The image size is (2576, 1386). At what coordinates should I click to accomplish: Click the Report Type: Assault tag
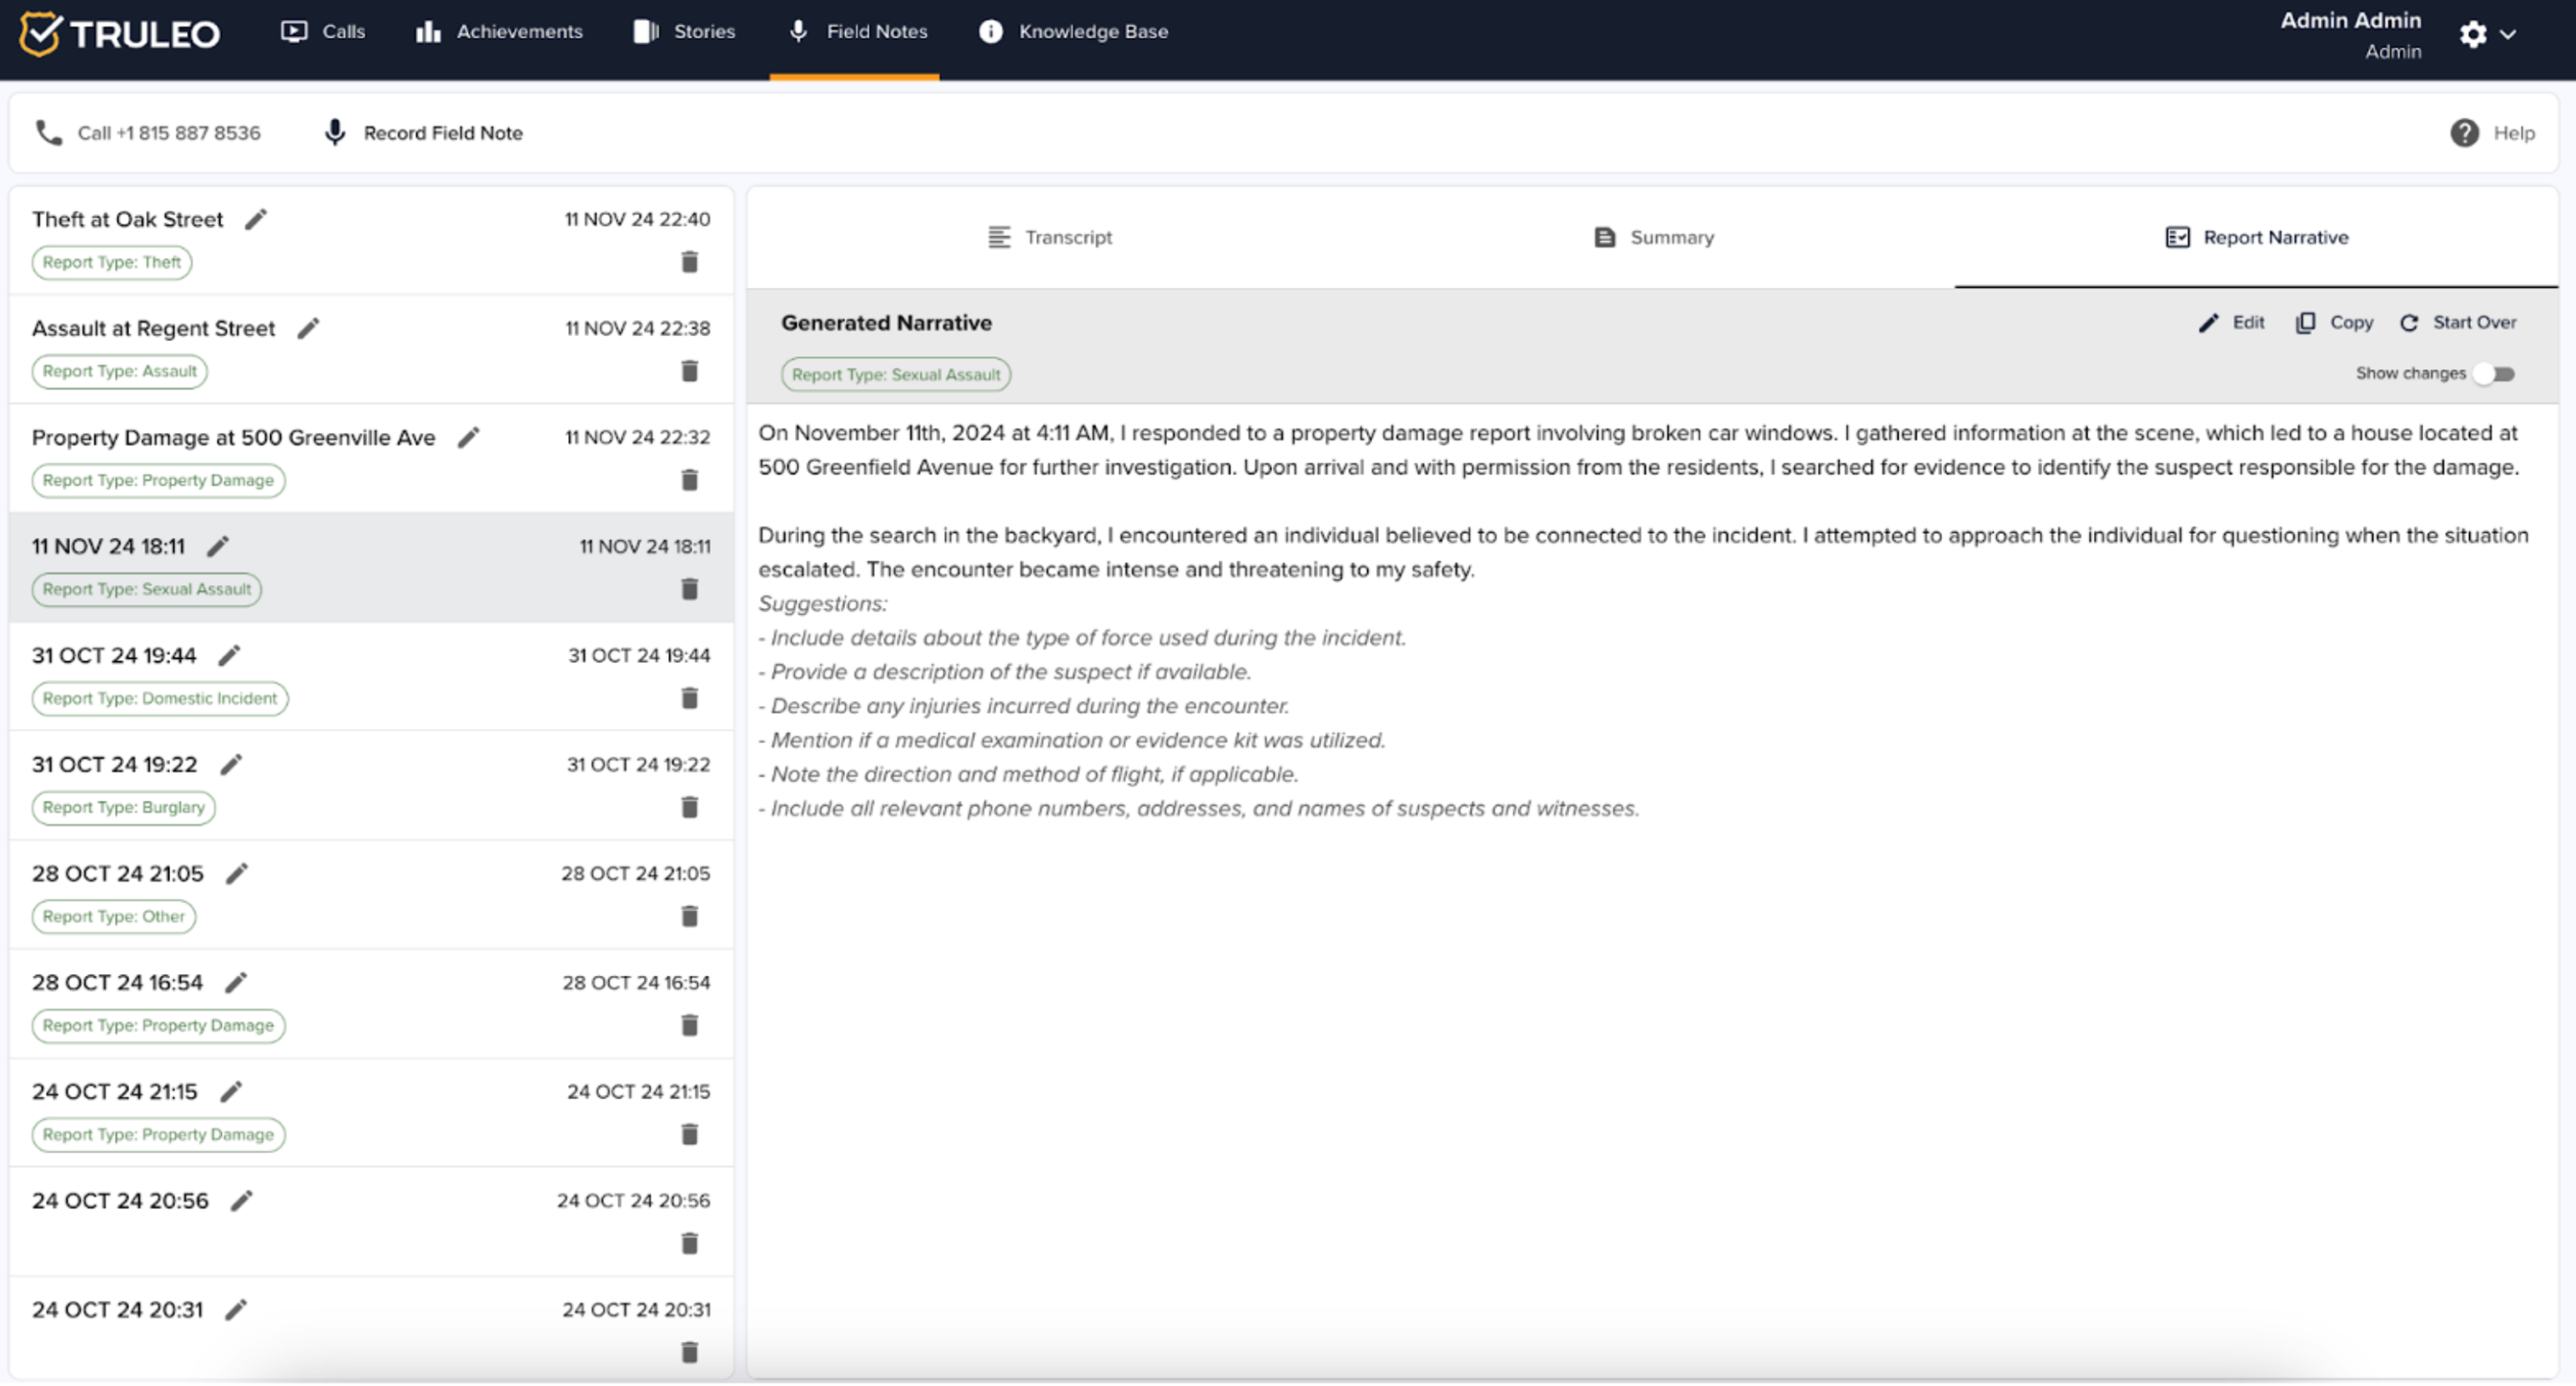tap(119, 371)
